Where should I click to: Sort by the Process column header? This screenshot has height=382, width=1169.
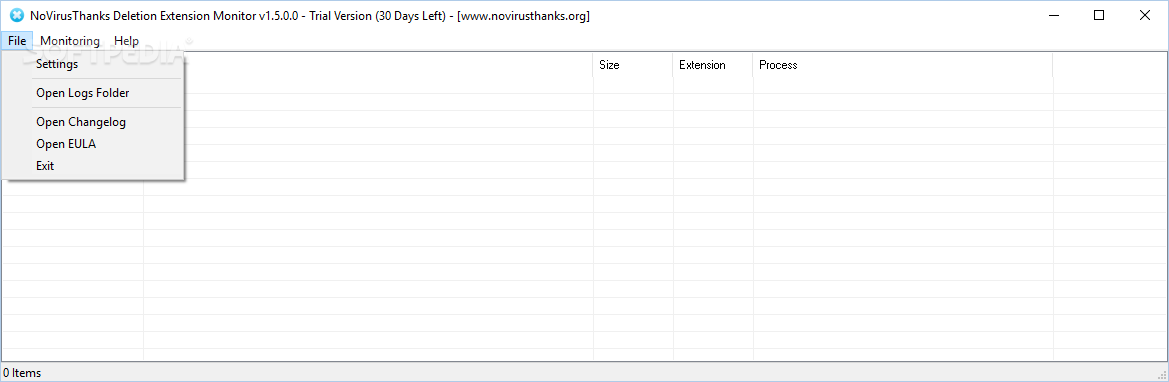(903, 65)
